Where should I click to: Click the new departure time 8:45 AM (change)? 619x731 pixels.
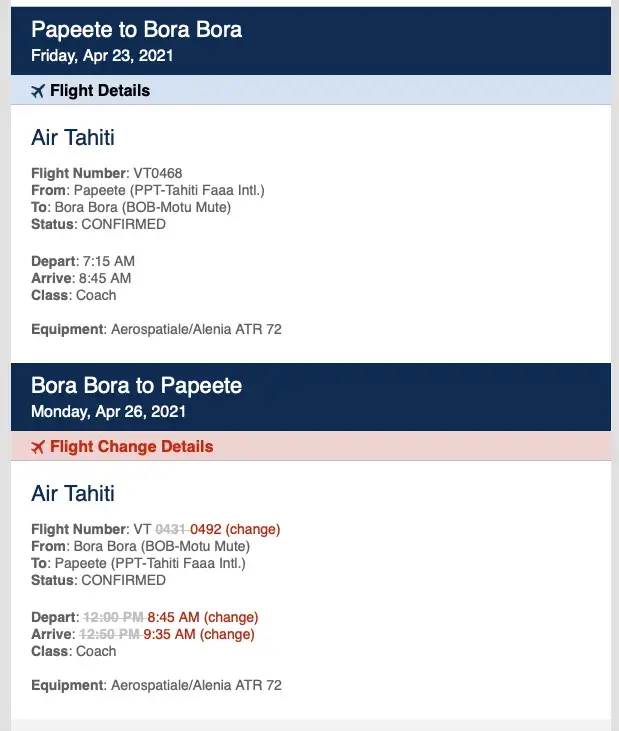(x=201, y=617)
